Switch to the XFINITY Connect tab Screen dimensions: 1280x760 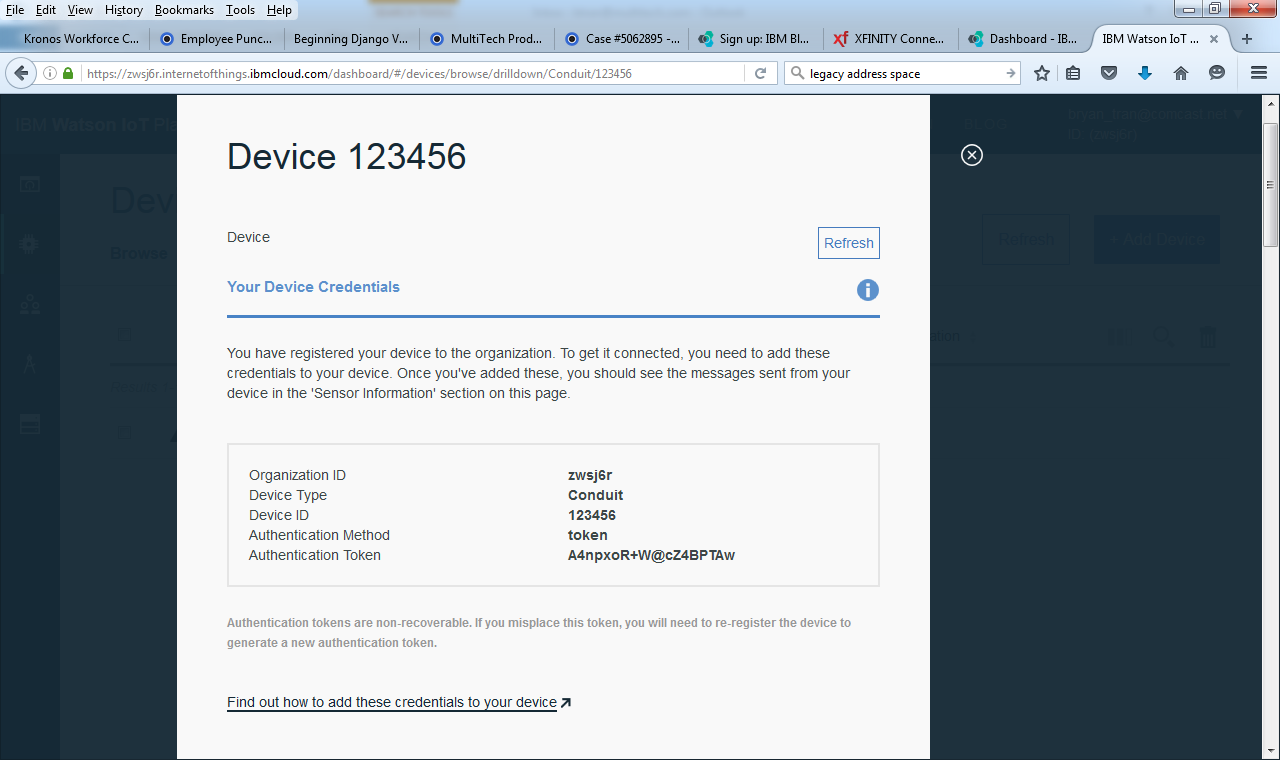click(890, 39)
